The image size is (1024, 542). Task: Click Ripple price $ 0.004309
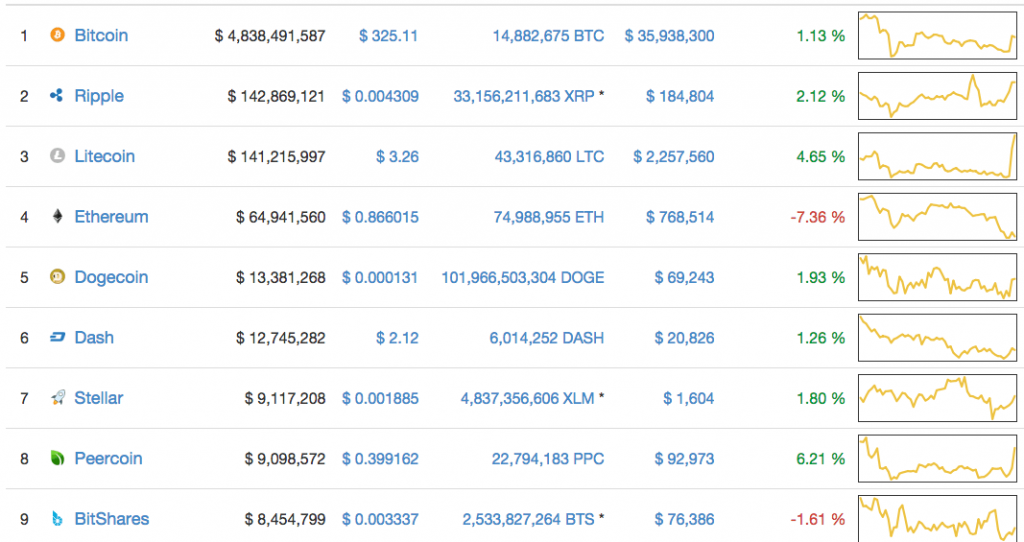tap(380, 96)
